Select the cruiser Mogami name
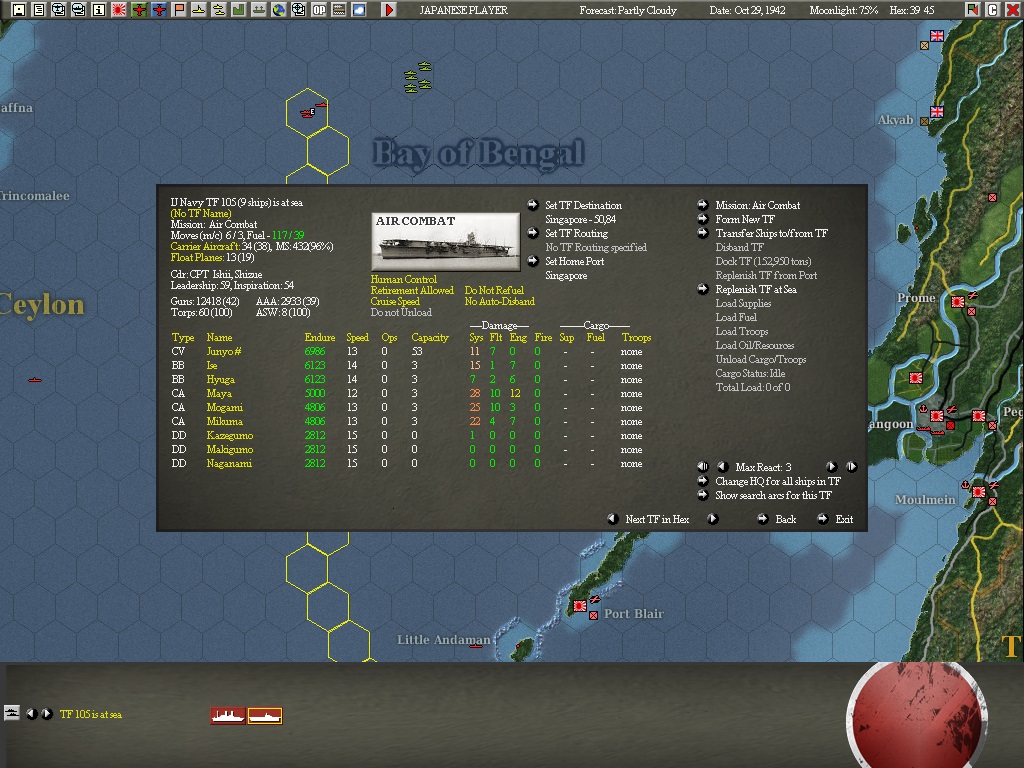 click(x=224, y=408)
